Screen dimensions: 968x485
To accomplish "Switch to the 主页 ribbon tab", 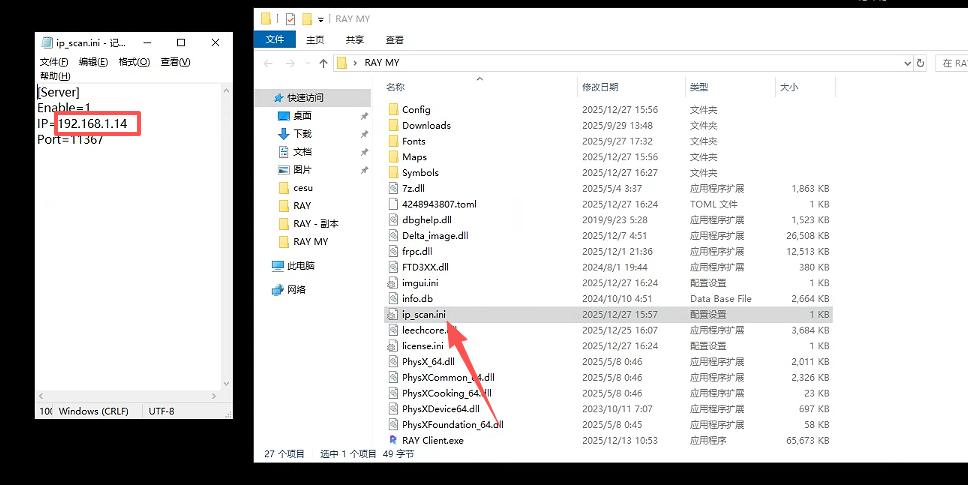I will [315, 39].
